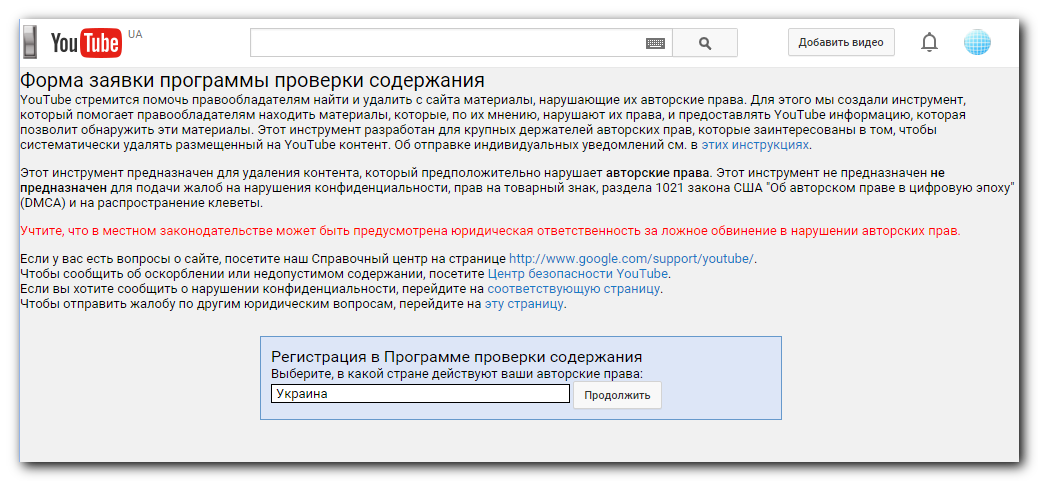The image size is (1038, 481).
Task: Open the http://www.google.com/support/youtube/ link
Action: 631,259
